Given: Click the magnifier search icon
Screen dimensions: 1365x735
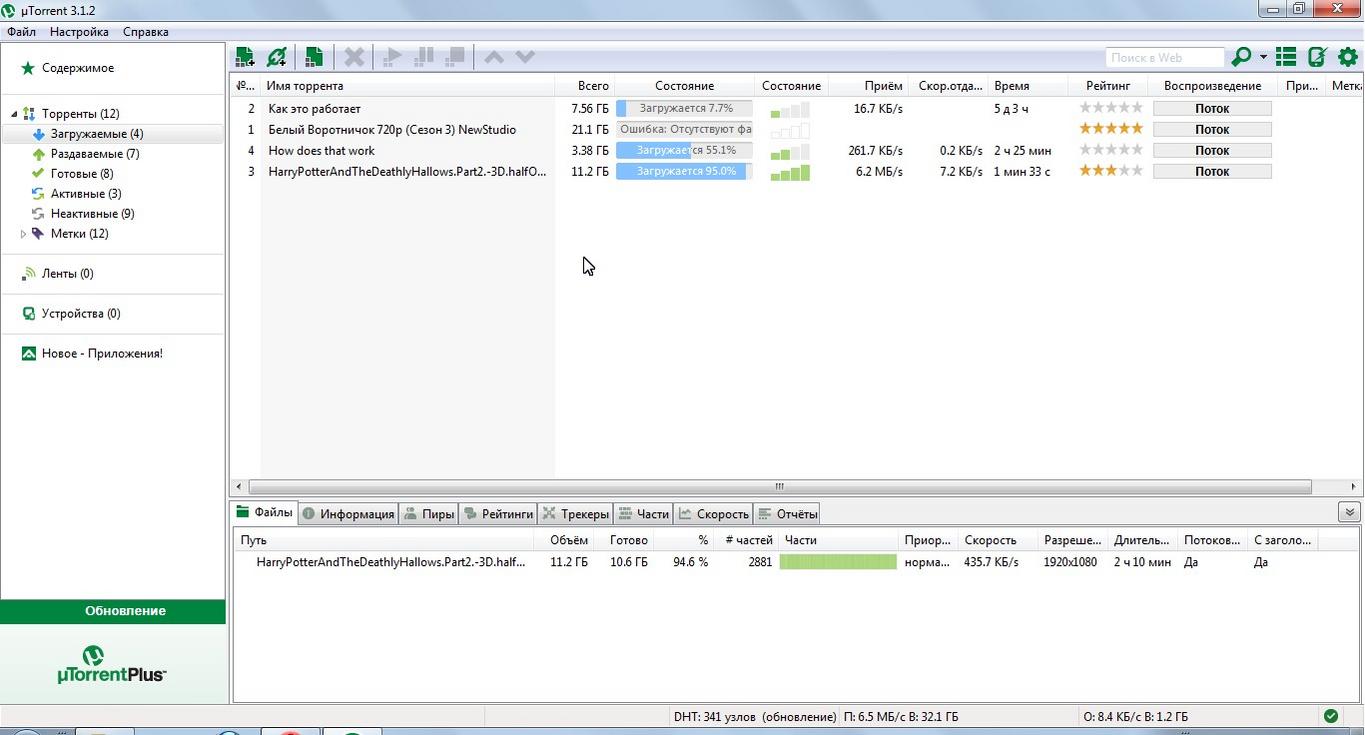Looking at the screenshot, I should click(x=1241, y=57).
